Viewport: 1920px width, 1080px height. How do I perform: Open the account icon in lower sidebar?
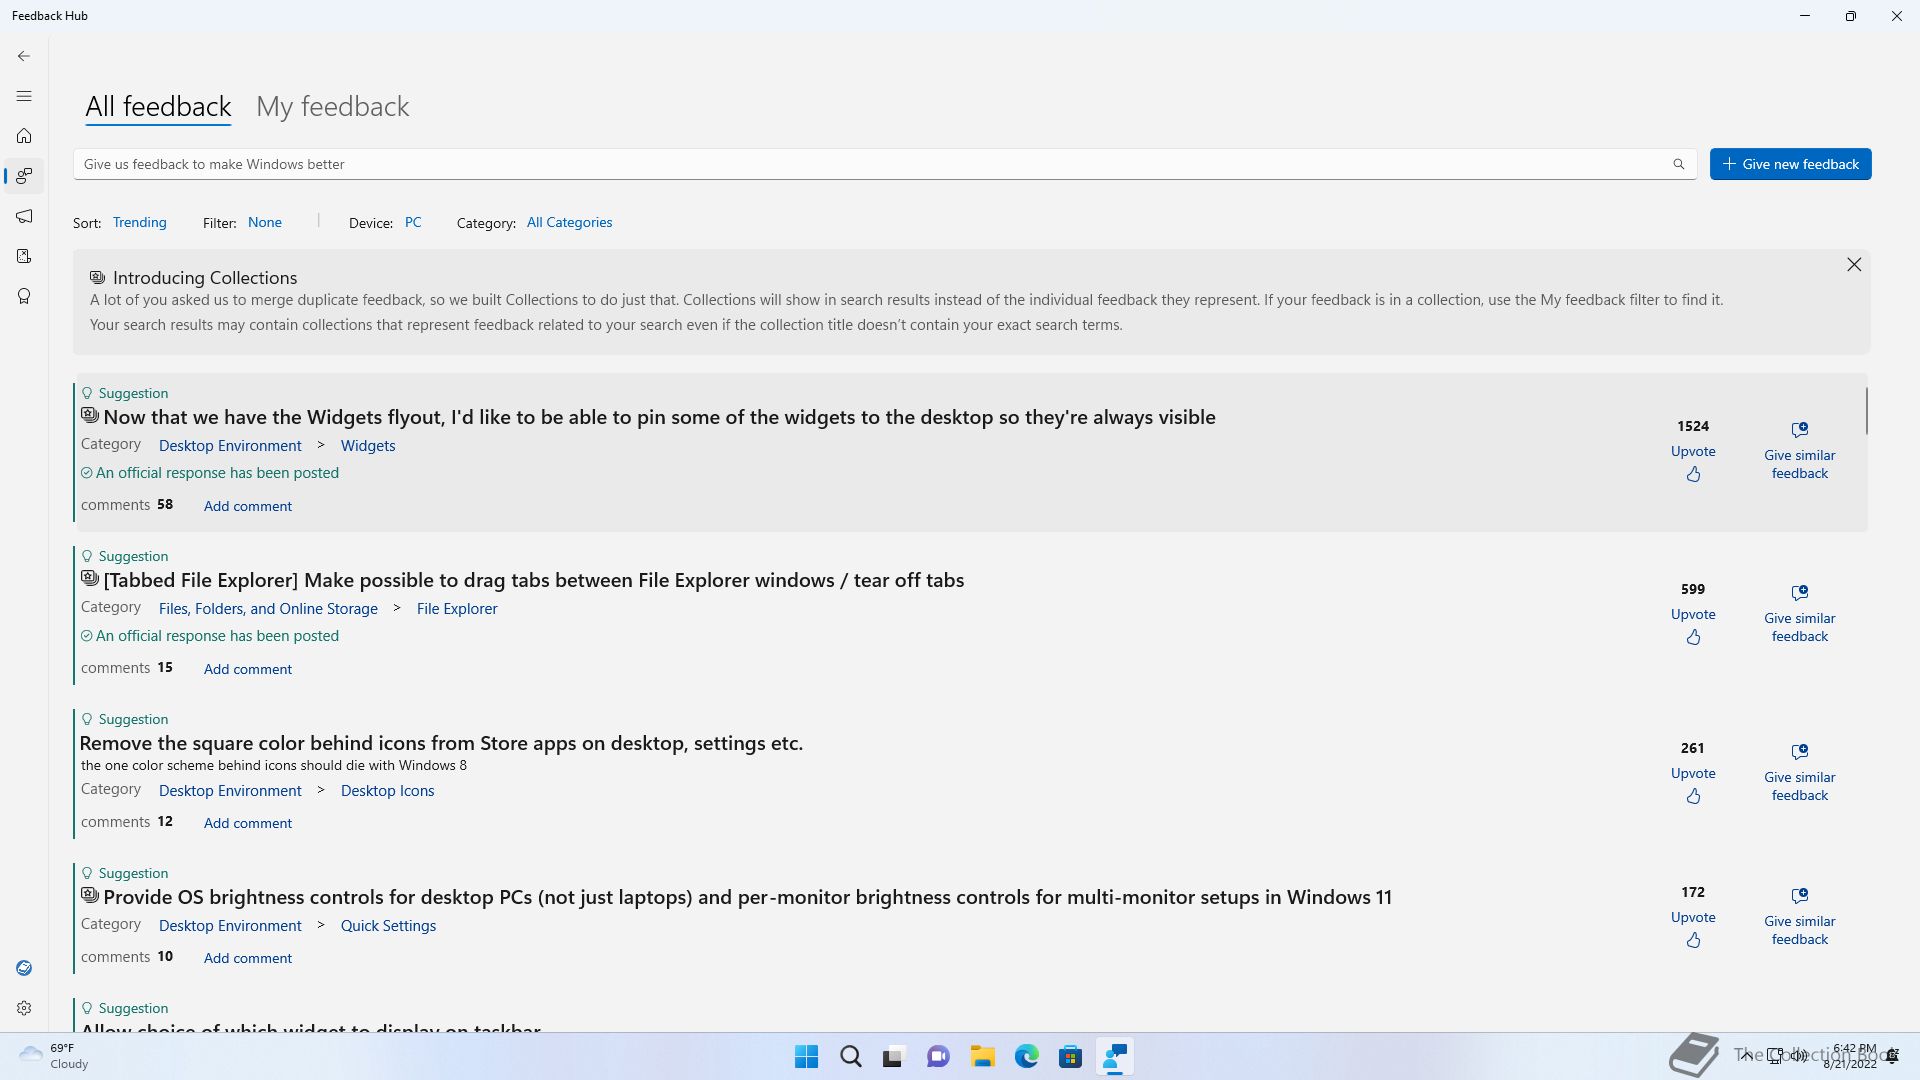pyautogui.click(x=24, y=968)
